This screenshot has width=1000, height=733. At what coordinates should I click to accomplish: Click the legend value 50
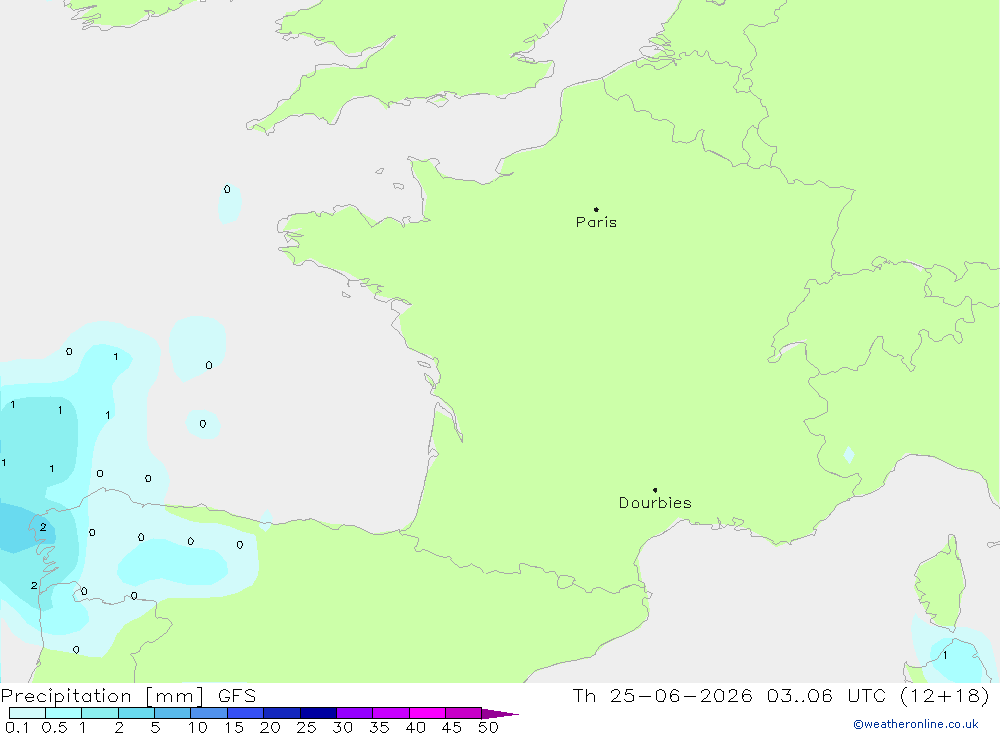coord(488,727)
